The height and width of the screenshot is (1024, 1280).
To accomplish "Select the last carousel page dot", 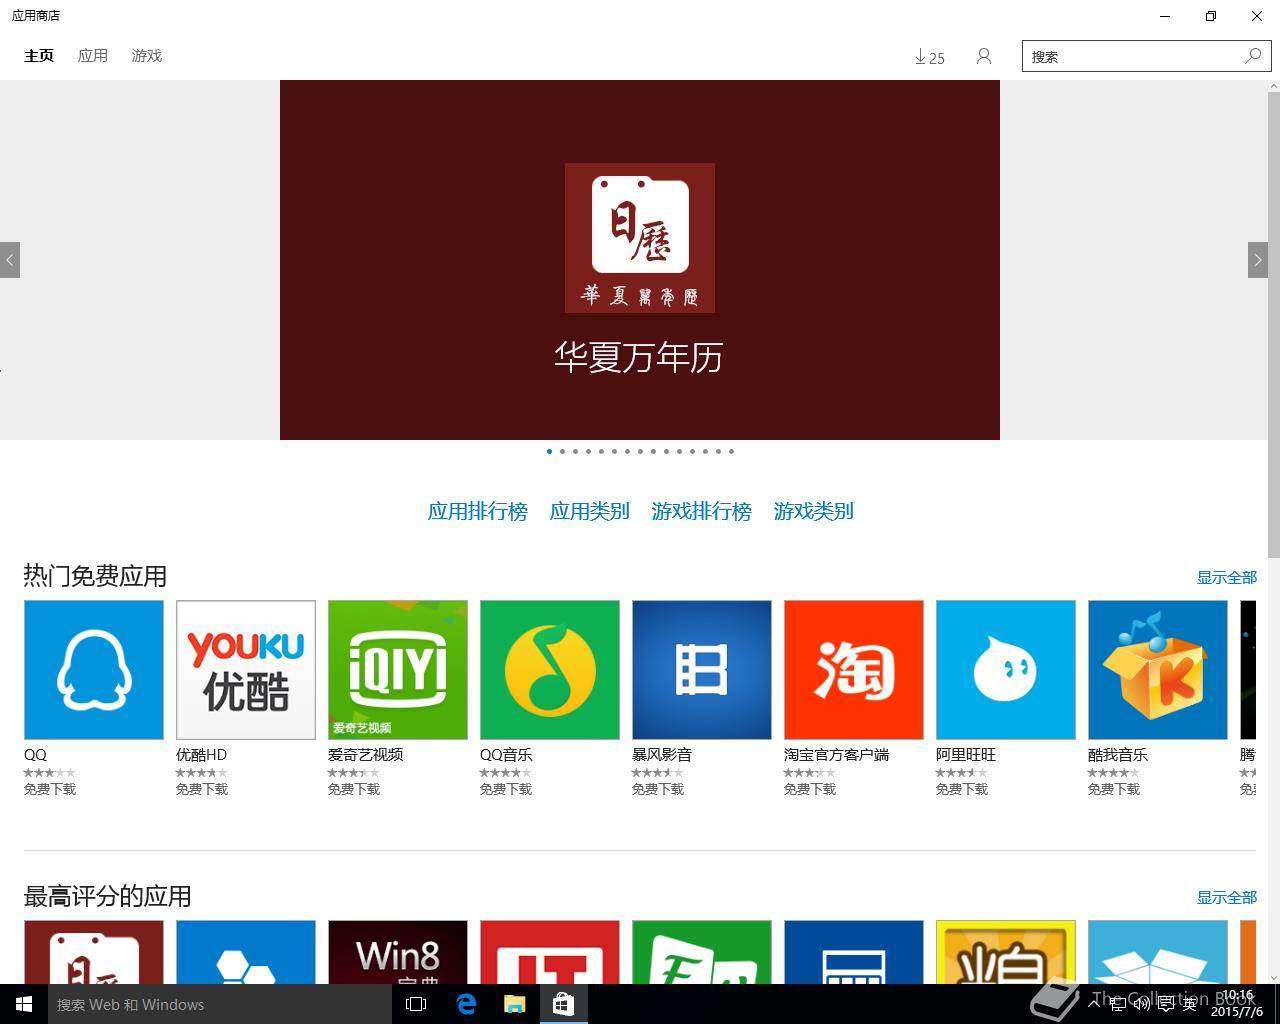I will tap(731, 451).
